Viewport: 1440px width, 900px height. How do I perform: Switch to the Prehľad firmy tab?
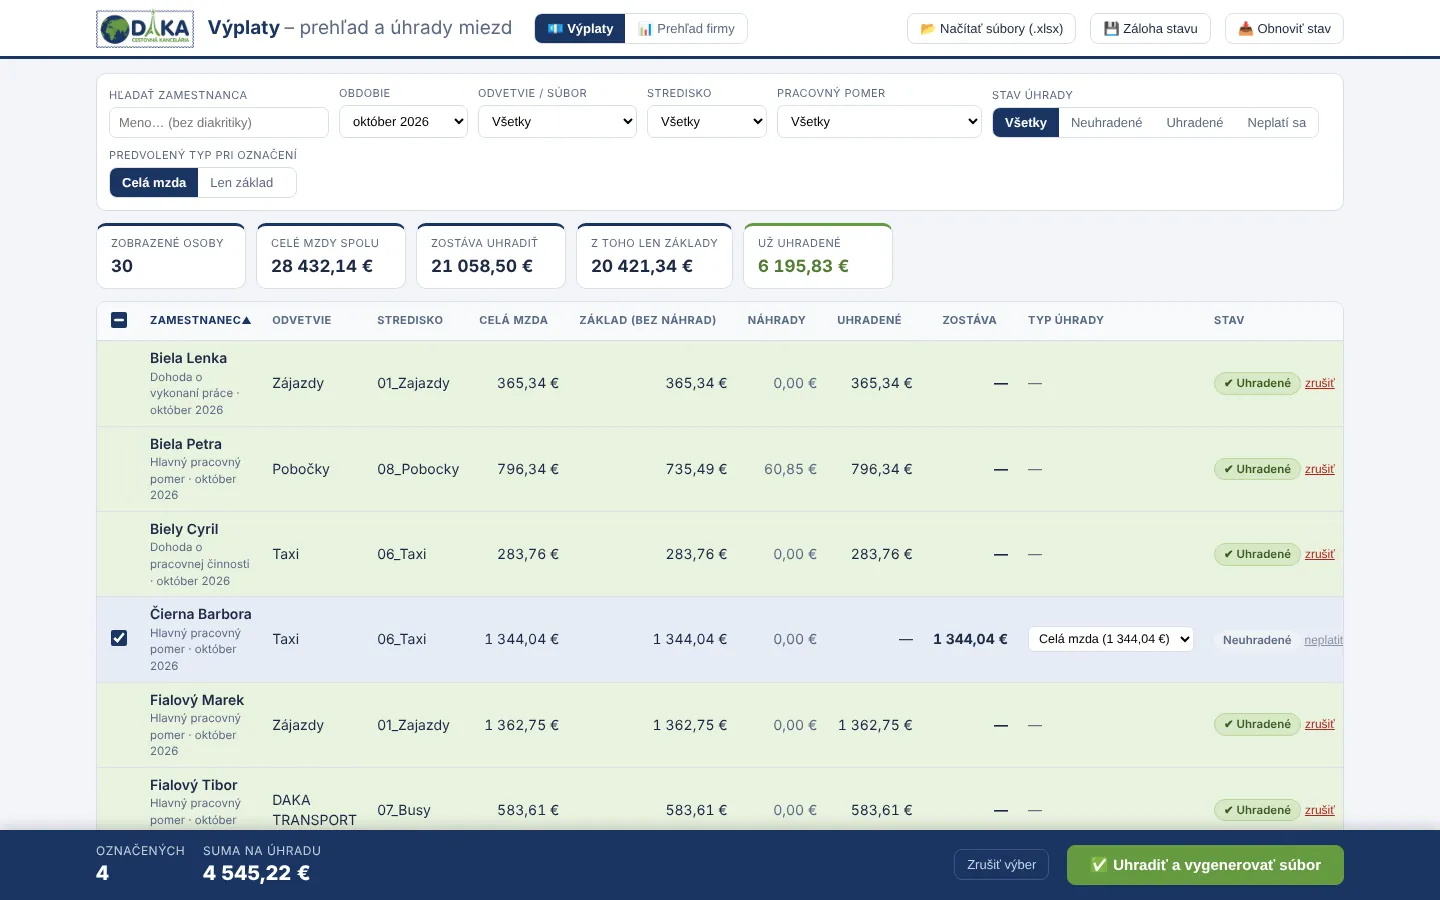tap(686, 29)
